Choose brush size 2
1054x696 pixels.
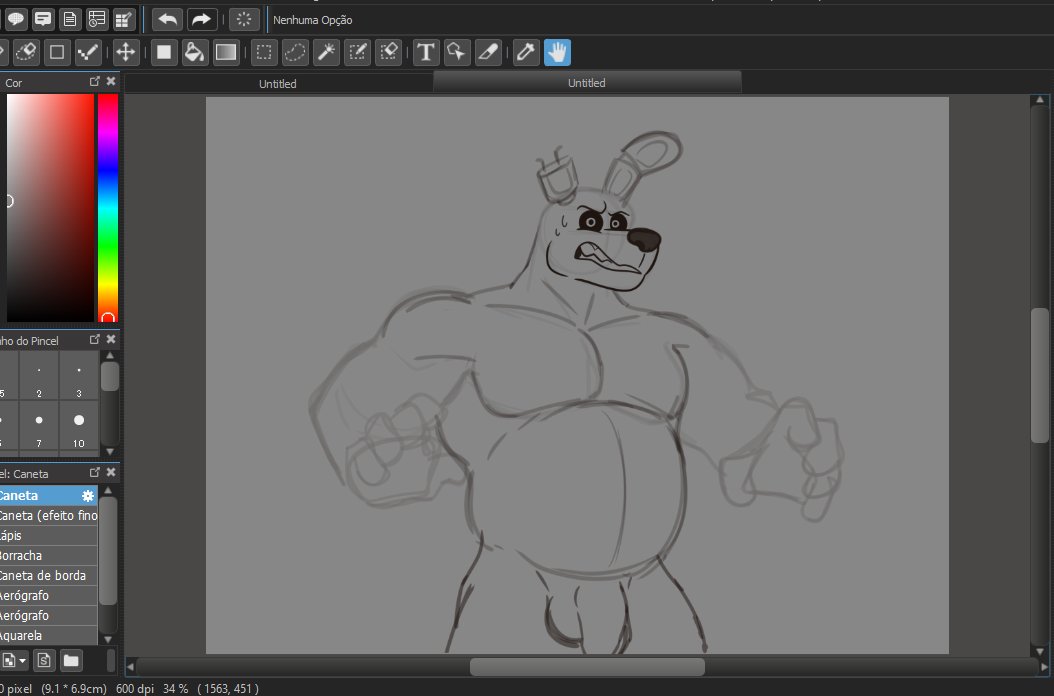39,376
